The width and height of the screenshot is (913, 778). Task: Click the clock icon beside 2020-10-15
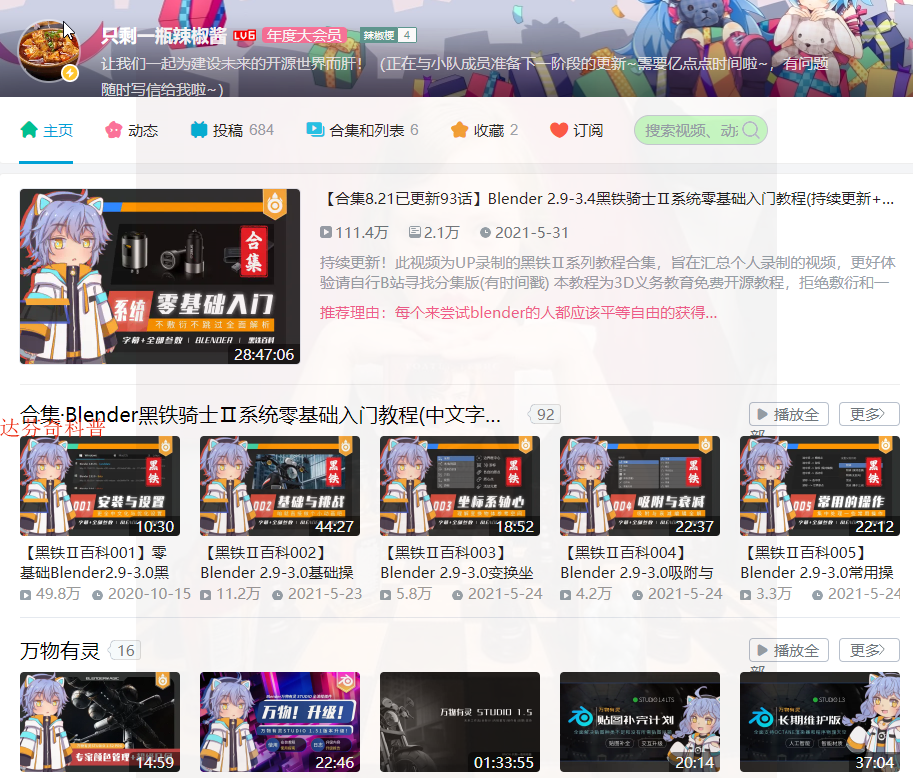[98, 595]
